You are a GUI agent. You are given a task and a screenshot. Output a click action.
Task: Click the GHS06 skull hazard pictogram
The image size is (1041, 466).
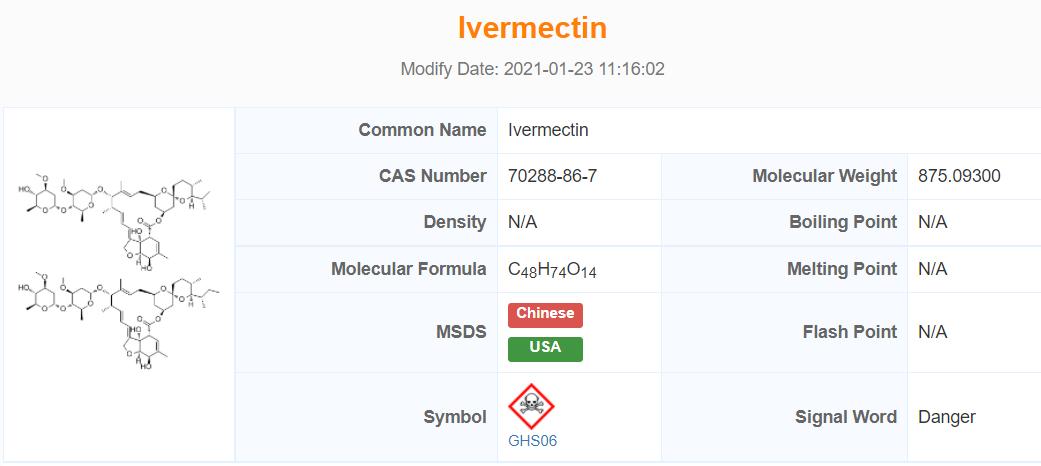(532, 406)
